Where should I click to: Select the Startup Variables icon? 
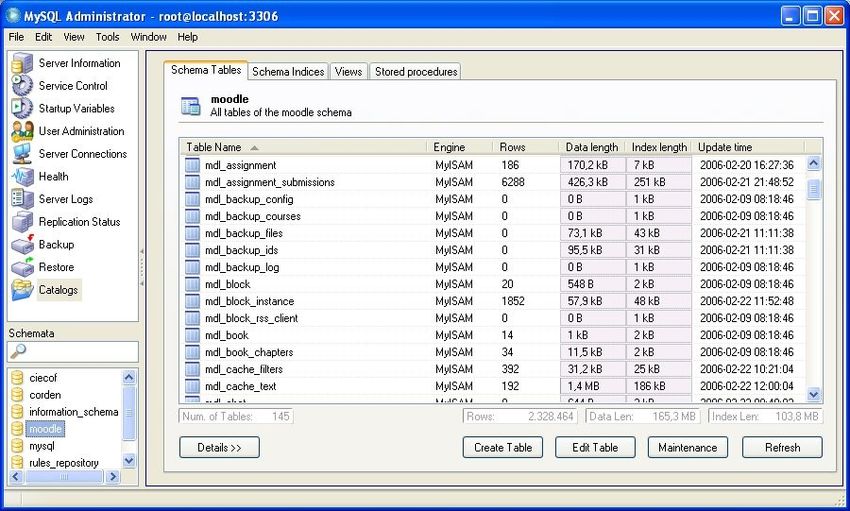pyautogui.click(x=22, y=108)
